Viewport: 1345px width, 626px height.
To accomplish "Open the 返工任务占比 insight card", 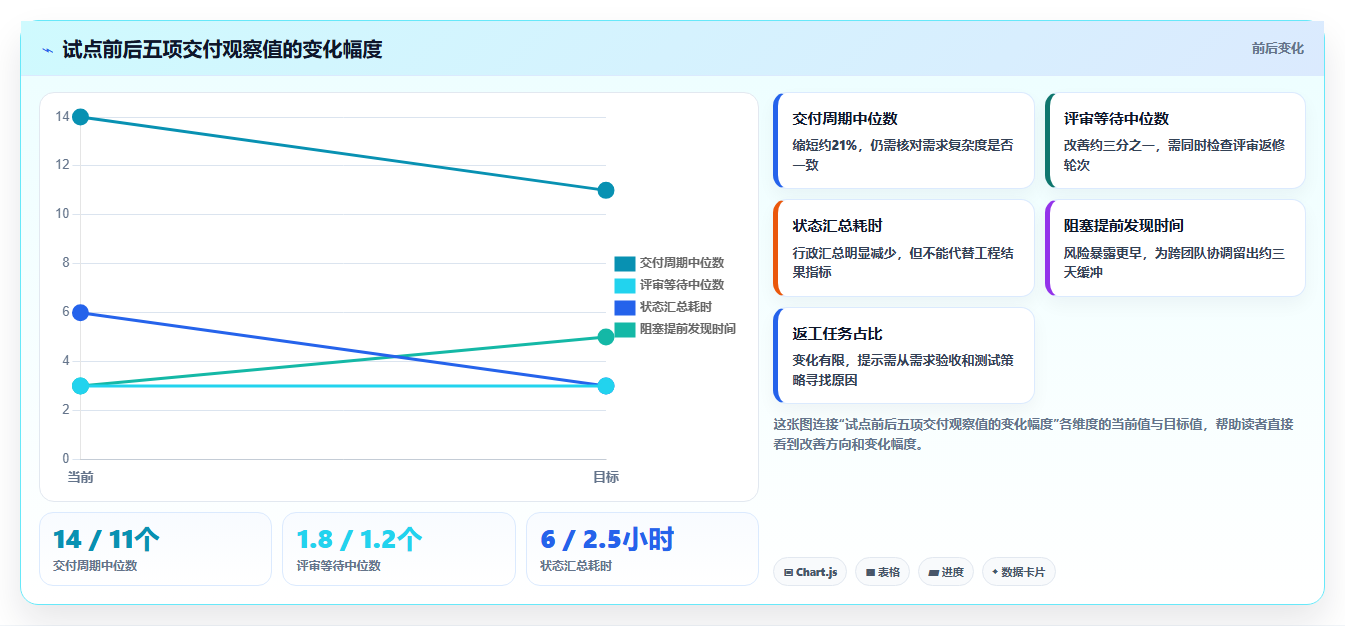I will coord(904,355).
